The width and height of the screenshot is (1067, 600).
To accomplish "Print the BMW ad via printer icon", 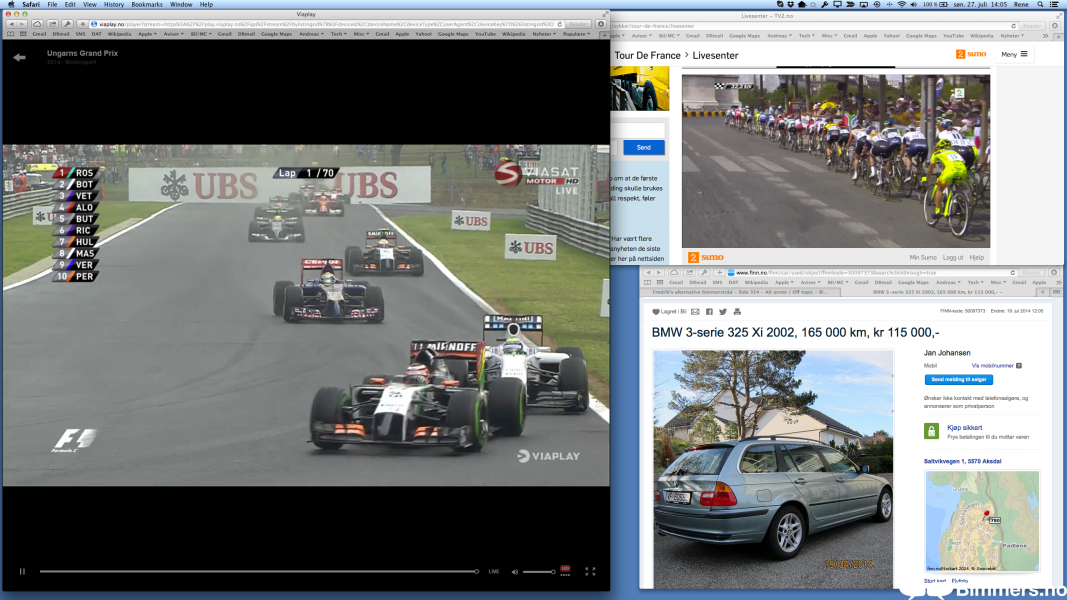I will (x=737, y=312).
